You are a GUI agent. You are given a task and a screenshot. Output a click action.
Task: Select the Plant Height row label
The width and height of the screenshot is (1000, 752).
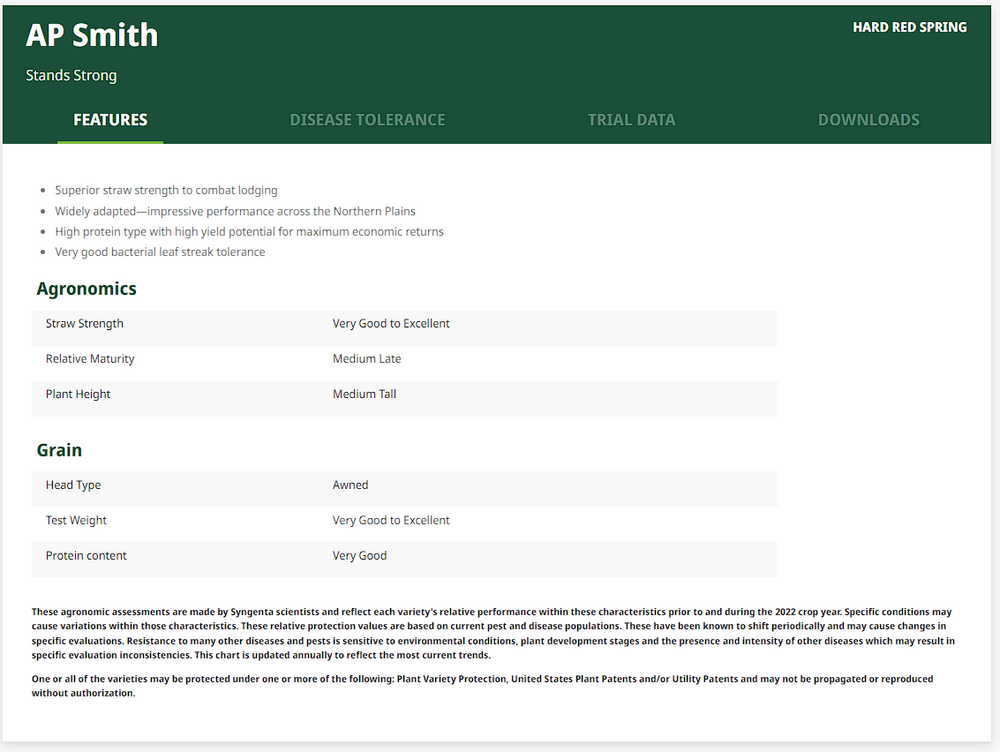point(78,394)
